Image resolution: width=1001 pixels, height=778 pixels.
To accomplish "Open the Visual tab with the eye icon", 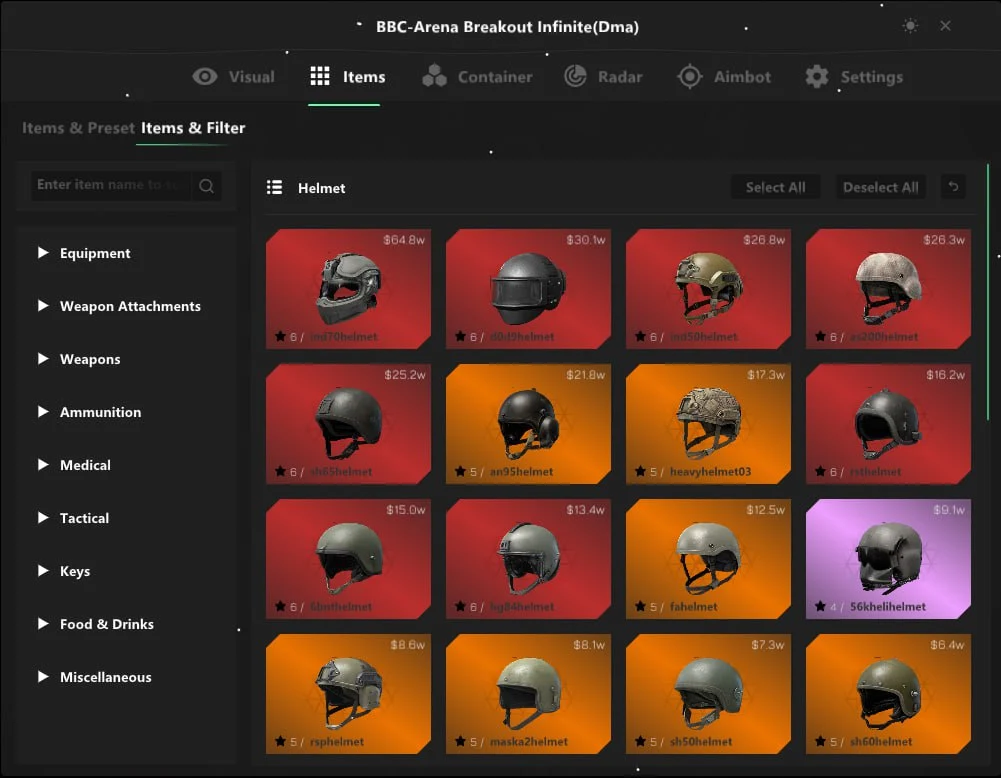I will [234, 77].
